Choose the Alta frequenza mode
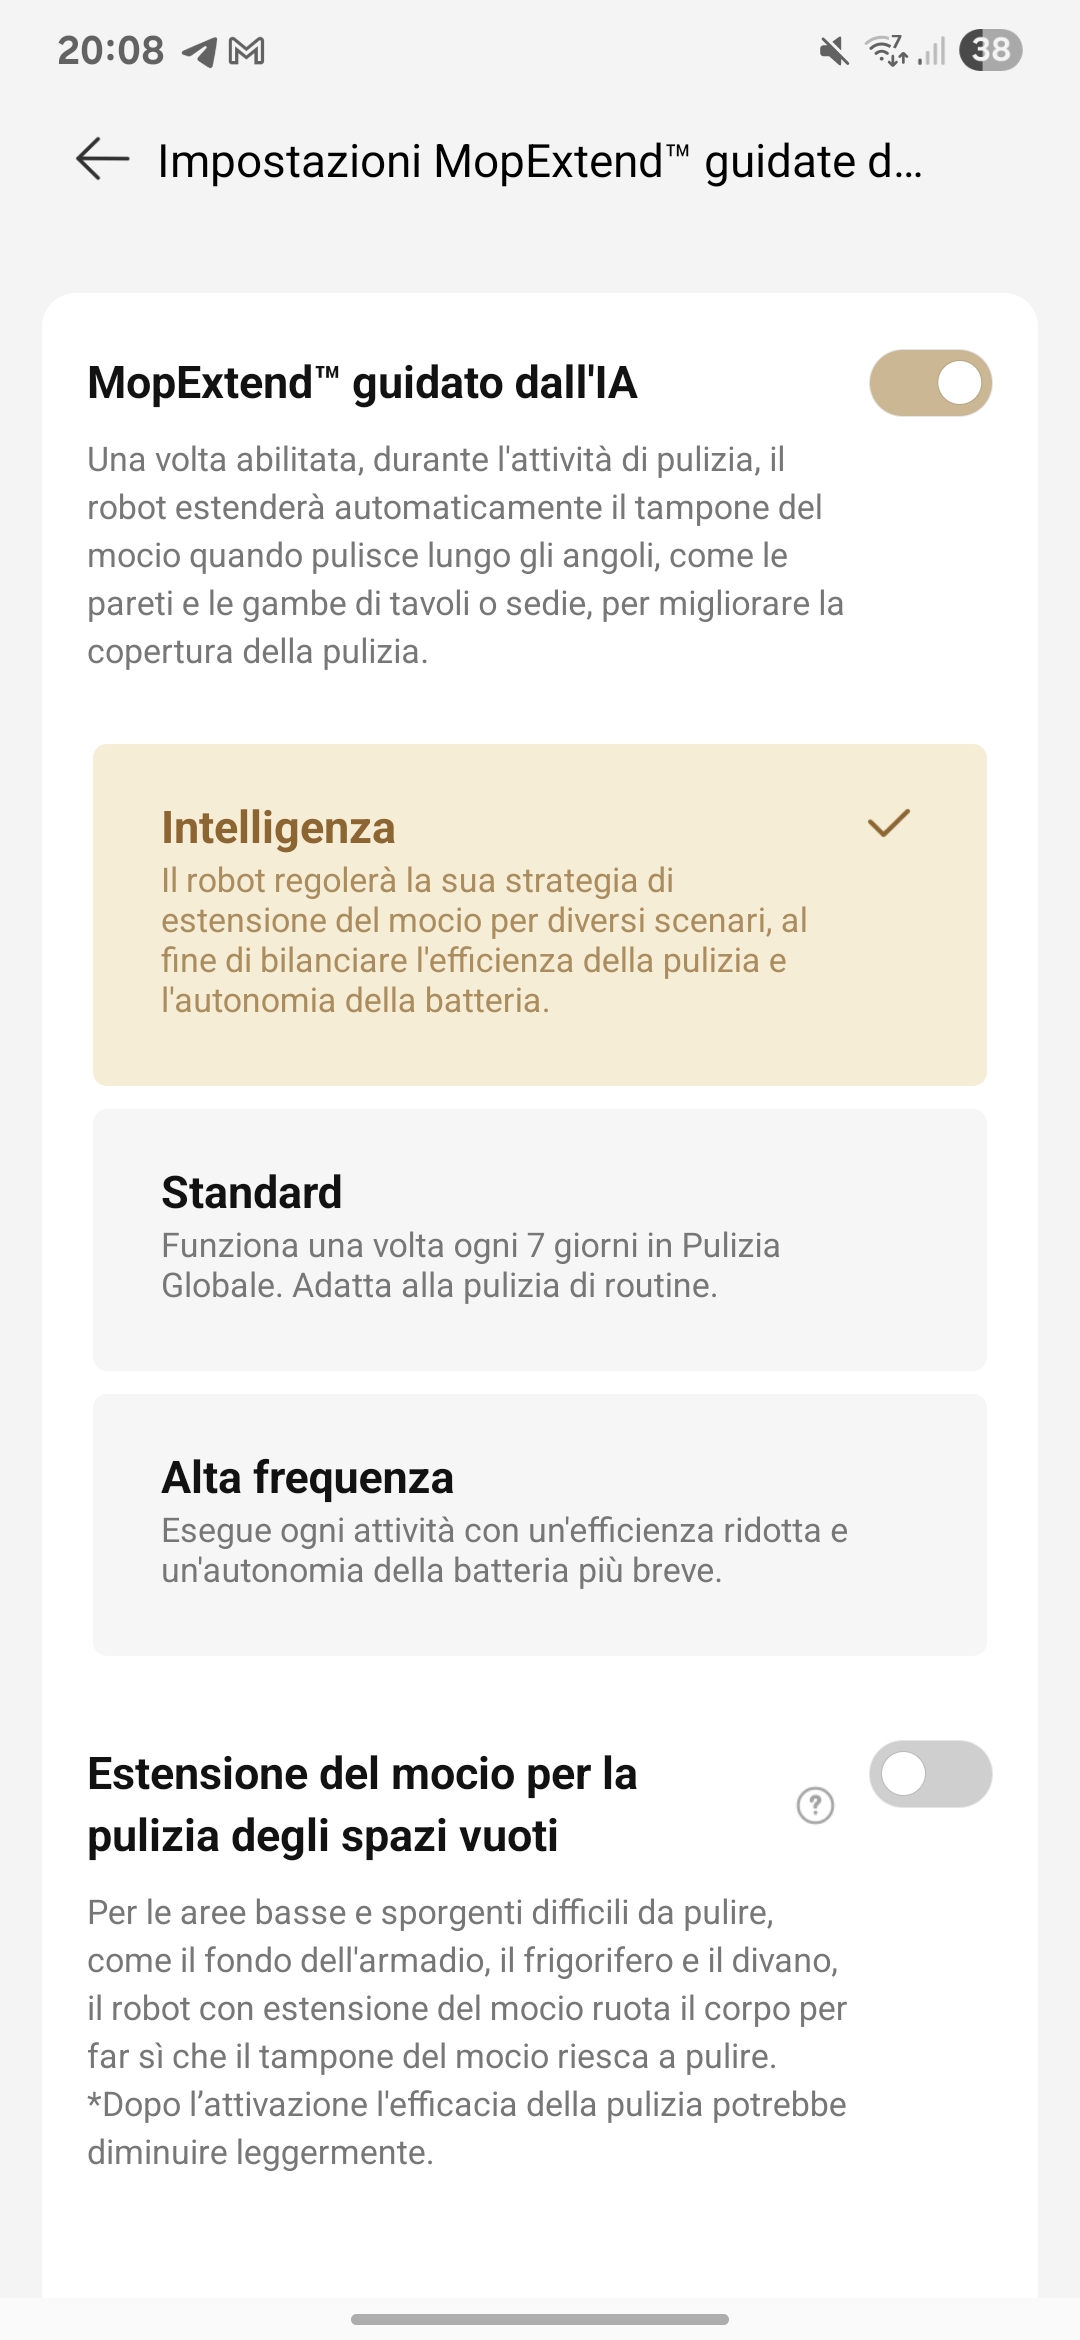Viewport: 1080px width, 2340px height. (x=540, y=1525)
